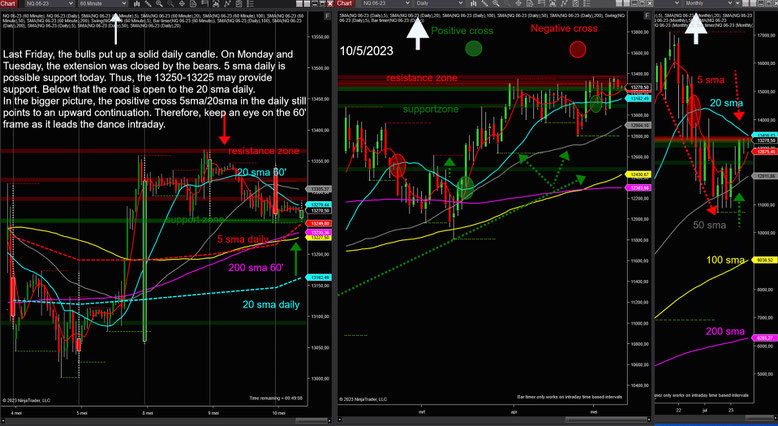Image resolution: width=778 pixels, height=426 pixels.
Task: Select the '20 sma' label in Monthly chart
Action: click(x=726, y=103)
